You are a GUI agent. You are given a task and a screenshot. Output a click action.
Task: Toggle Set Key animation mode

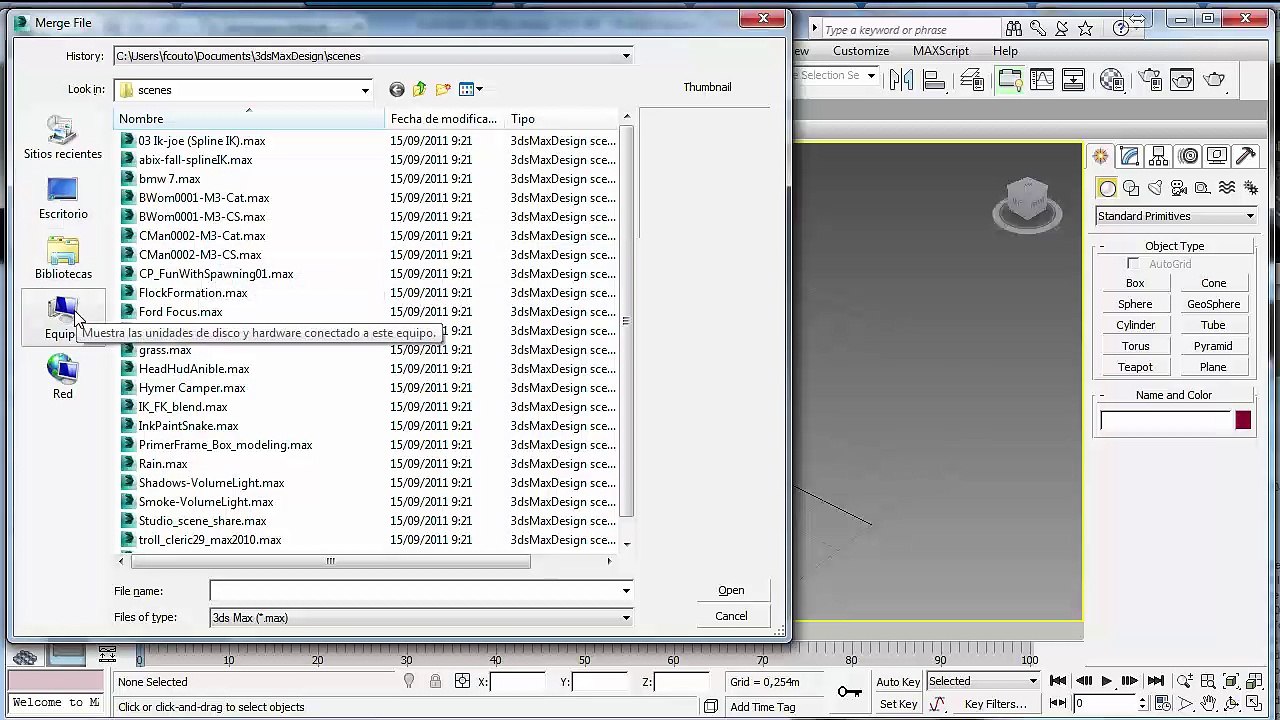(898, 704)
